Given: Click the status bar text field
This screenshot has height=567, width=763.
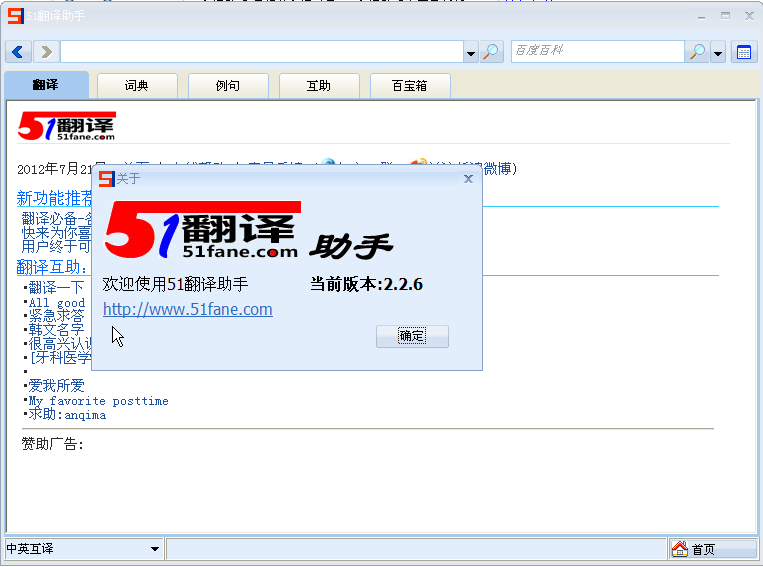Looking at the screenshot, I should [x=416, y=549].
